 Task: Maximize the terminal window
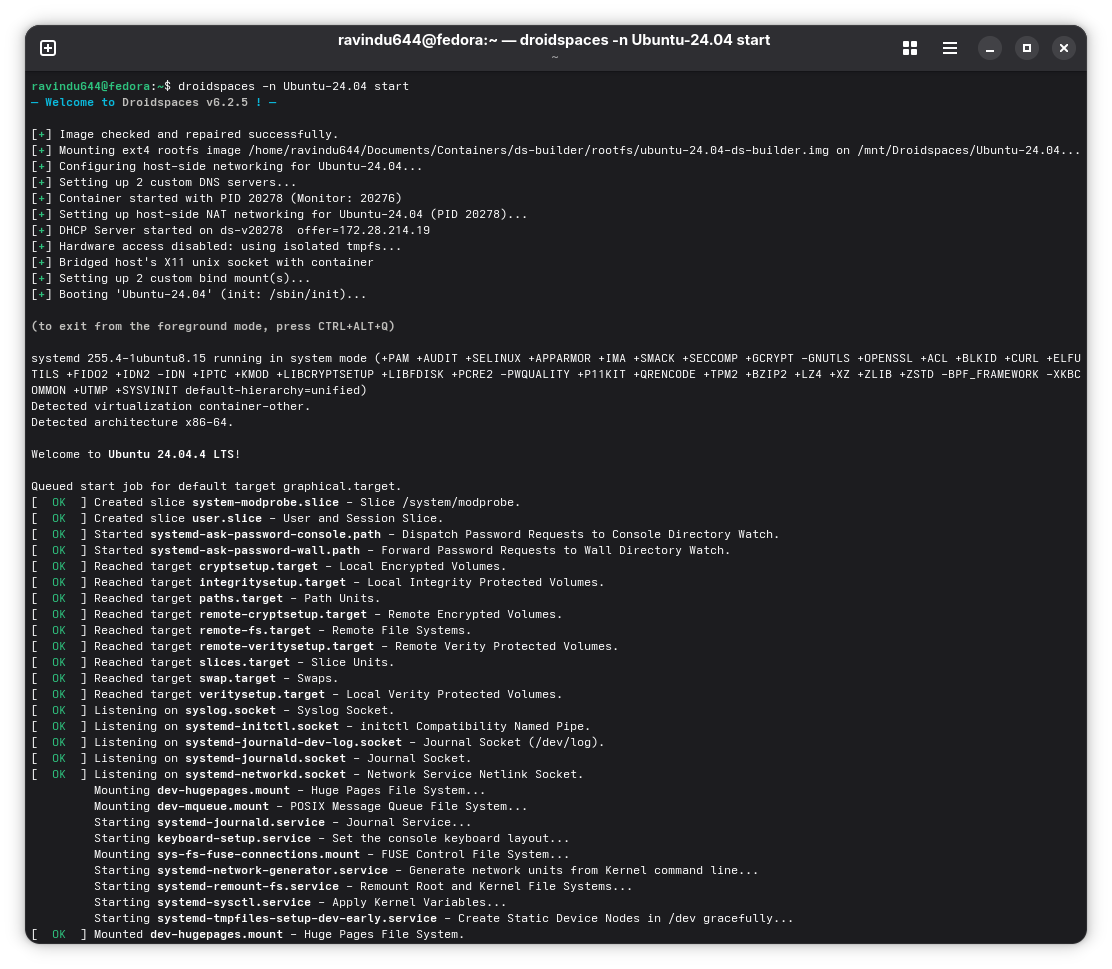[x=1026, y=48]
